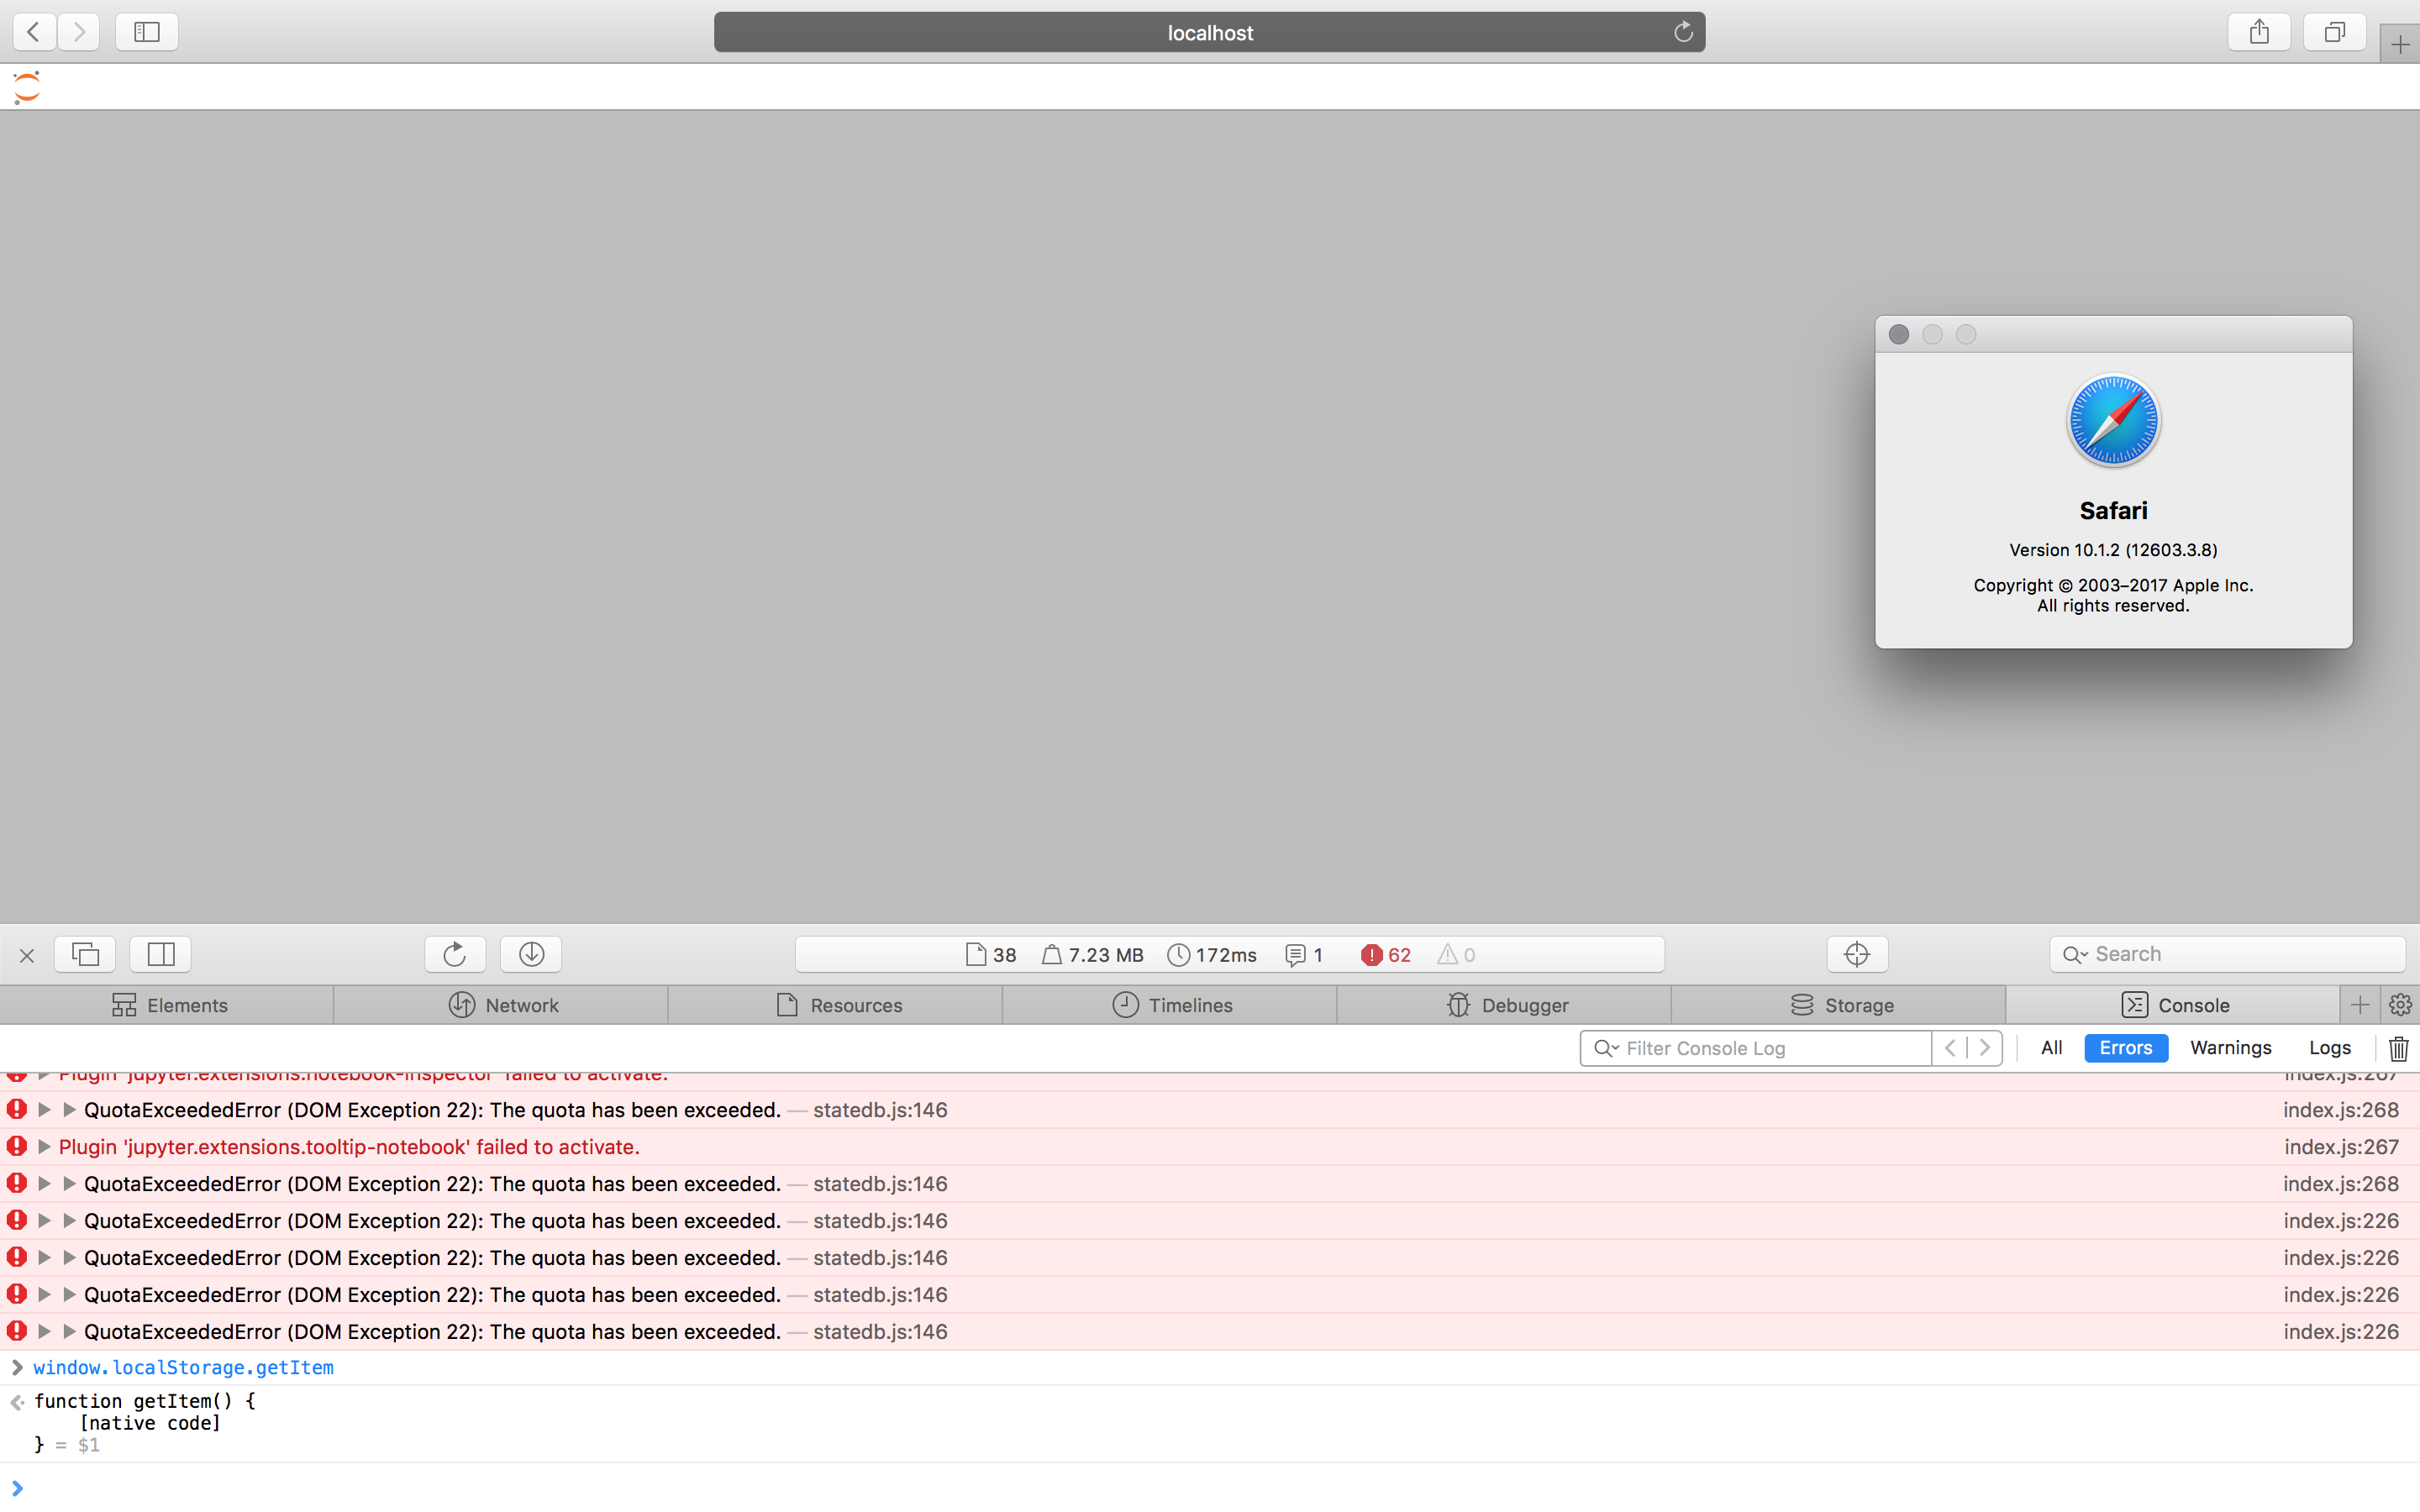
Task: Toggle the Logs console filter
Action: click(x=2329, y=1048)
